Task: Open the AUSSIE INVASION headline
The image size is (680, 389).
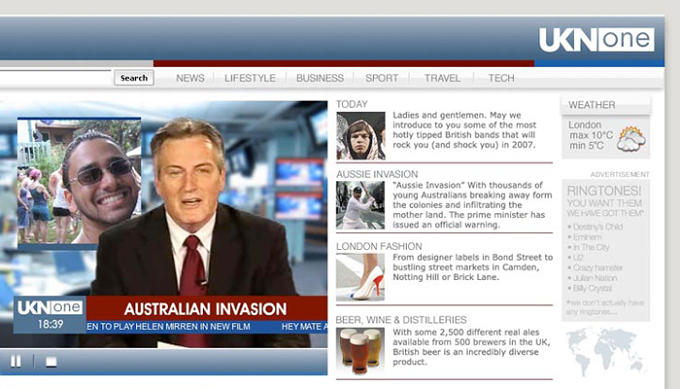Action: click(x=377, y=174)
